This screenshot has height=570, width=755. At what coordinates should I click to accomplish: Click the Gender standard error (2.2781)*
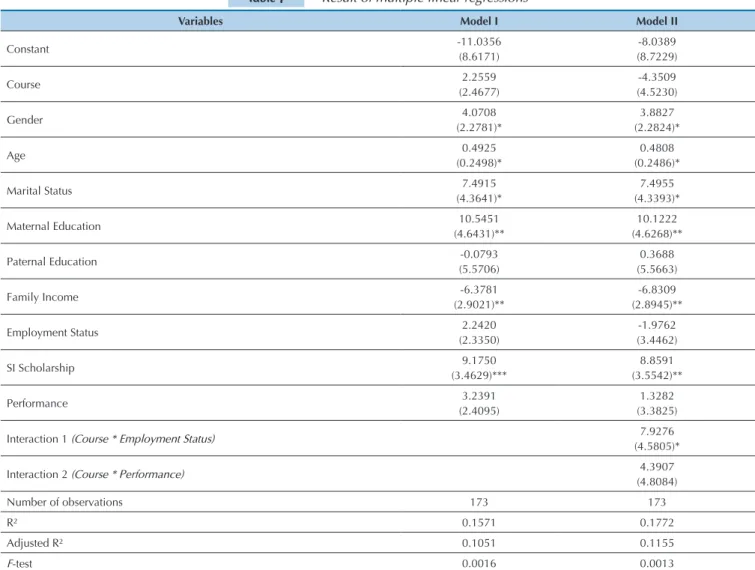click(x=479, y=128)
